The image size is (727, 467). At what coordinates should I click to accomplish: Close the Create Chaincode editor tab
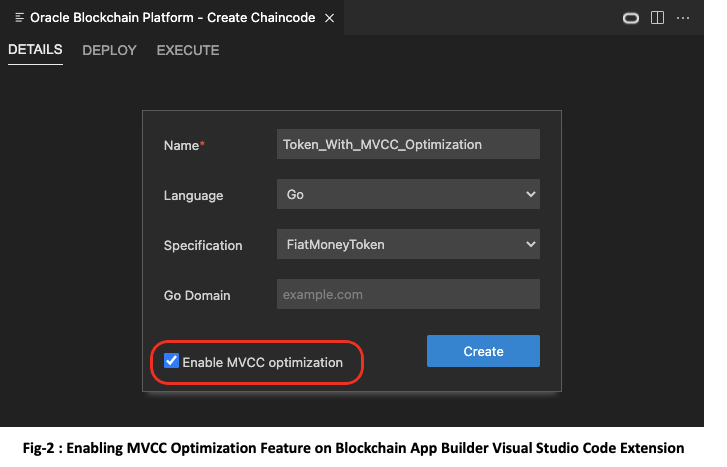tap(331, 18)
